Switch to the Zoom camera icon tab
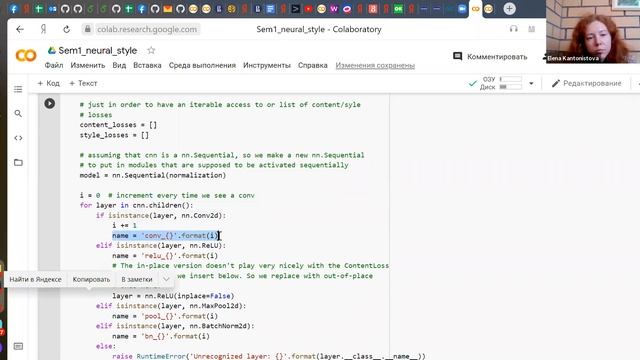This screenshot has width=640, height=360. 462,9
